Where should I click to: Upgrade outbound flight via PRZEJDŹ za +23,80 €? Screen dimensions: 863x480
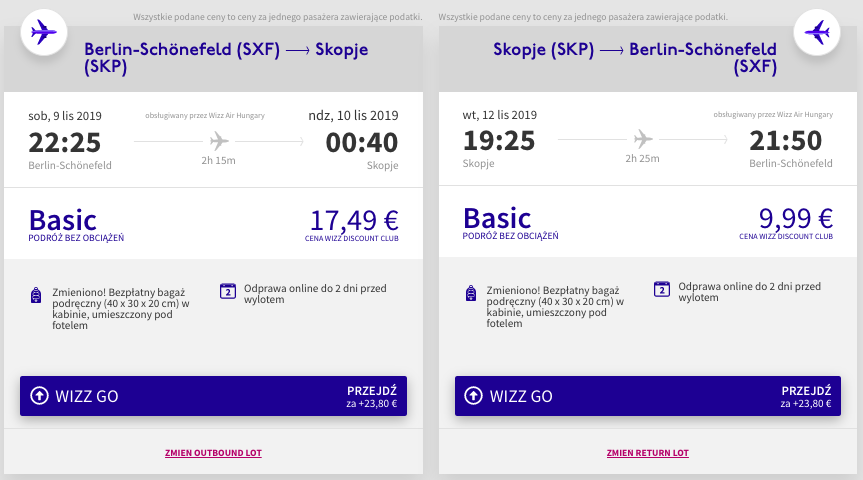coord(371,397)
